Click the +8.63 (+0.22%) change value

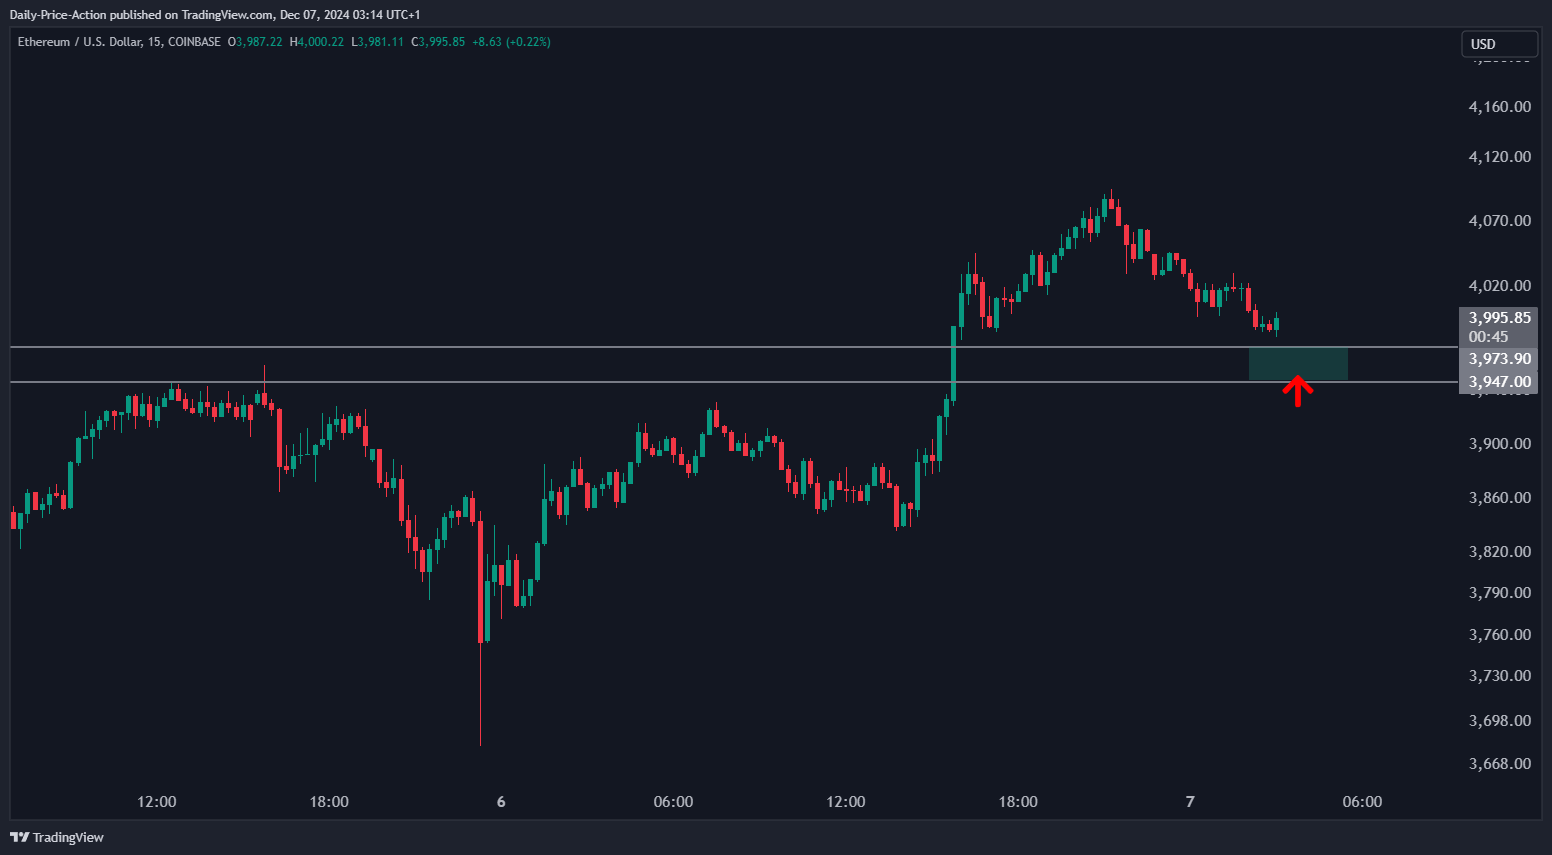pyautogui.click(x=511, y=42)
